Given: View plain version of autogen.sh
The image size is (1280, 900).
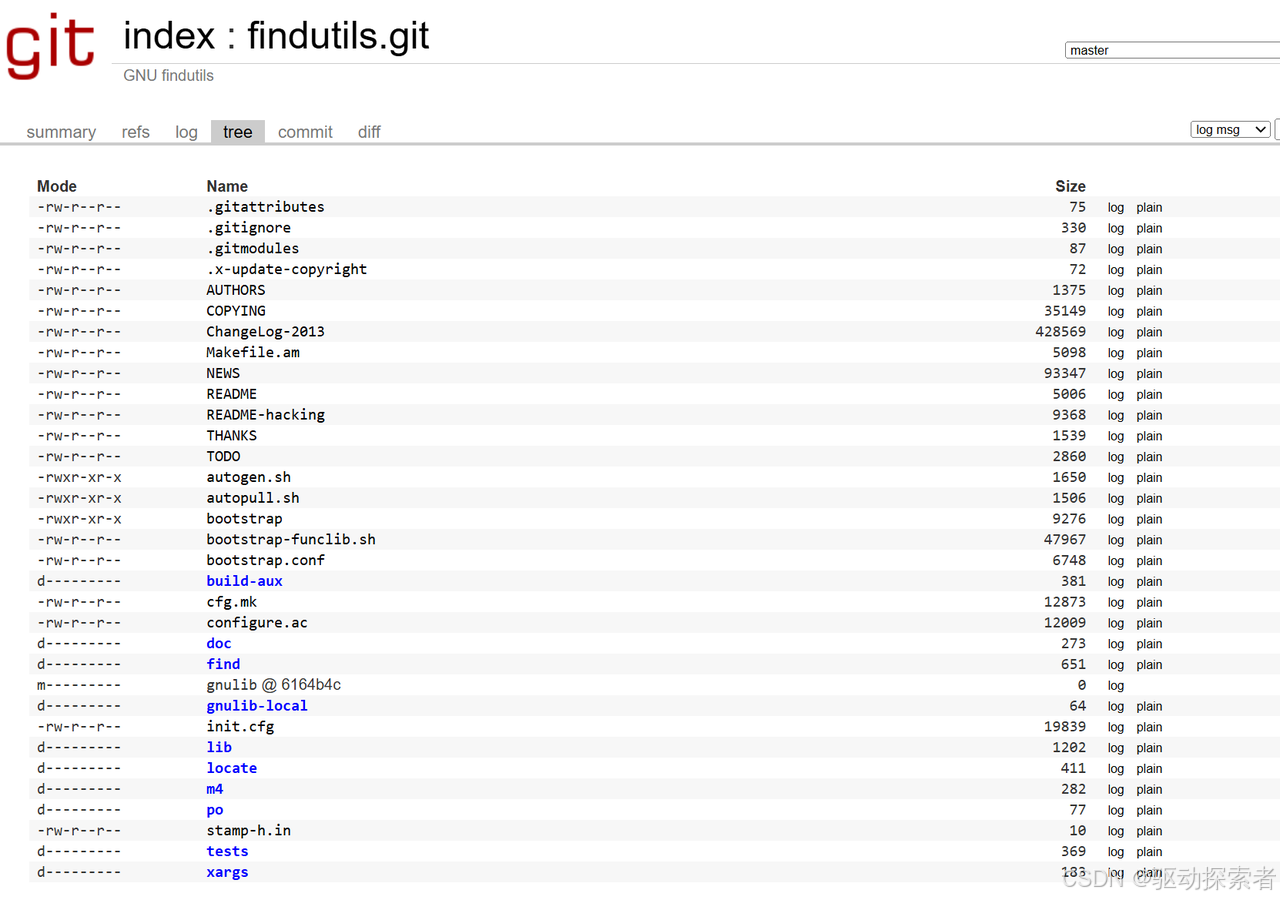Looking at the screenshot, I should pyautogui.click(x=1149, y=478).
